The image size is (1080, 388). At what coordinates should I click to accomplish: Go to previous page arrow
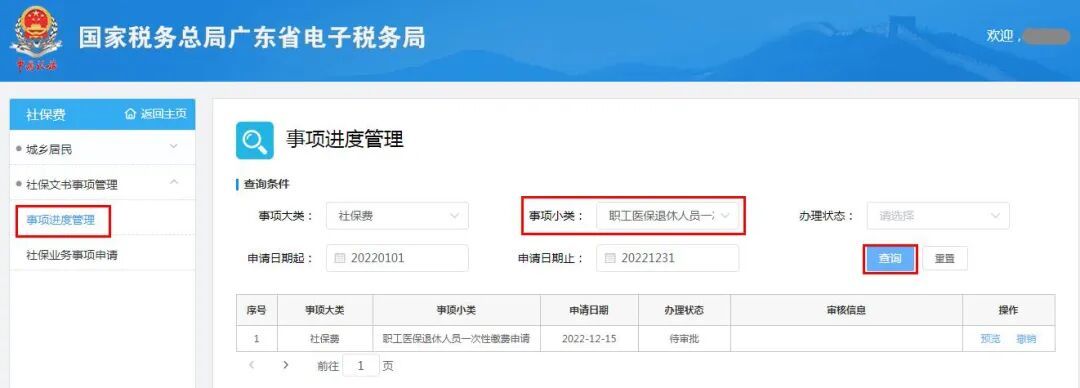tap(252, 365)
